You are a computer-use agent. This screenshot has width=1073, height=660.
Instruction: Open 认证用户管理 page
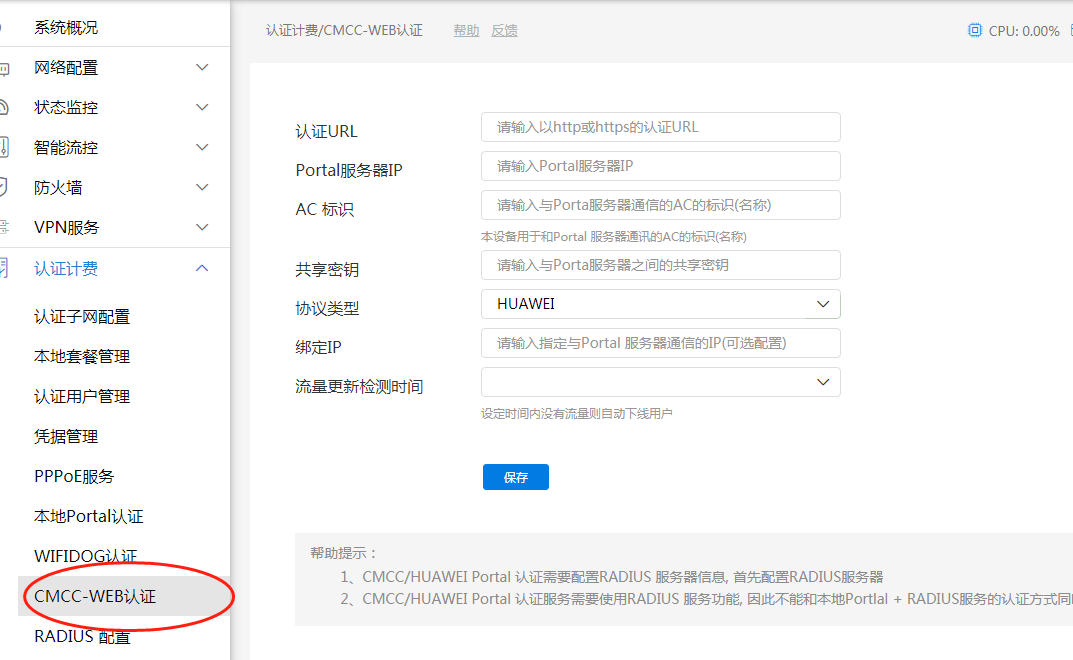82,397
